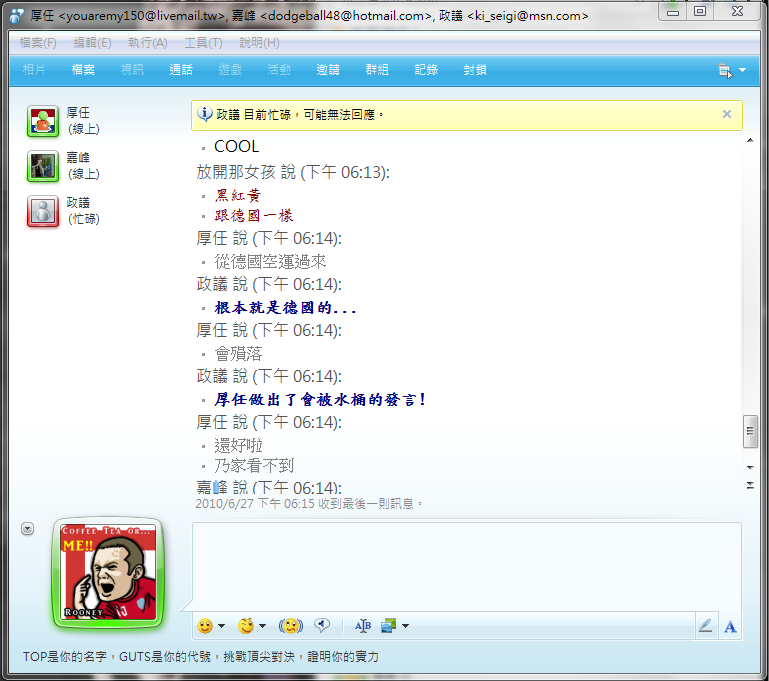
Task: Open the 檔案 menu in menu bar
Action: (x=38, y=43)
